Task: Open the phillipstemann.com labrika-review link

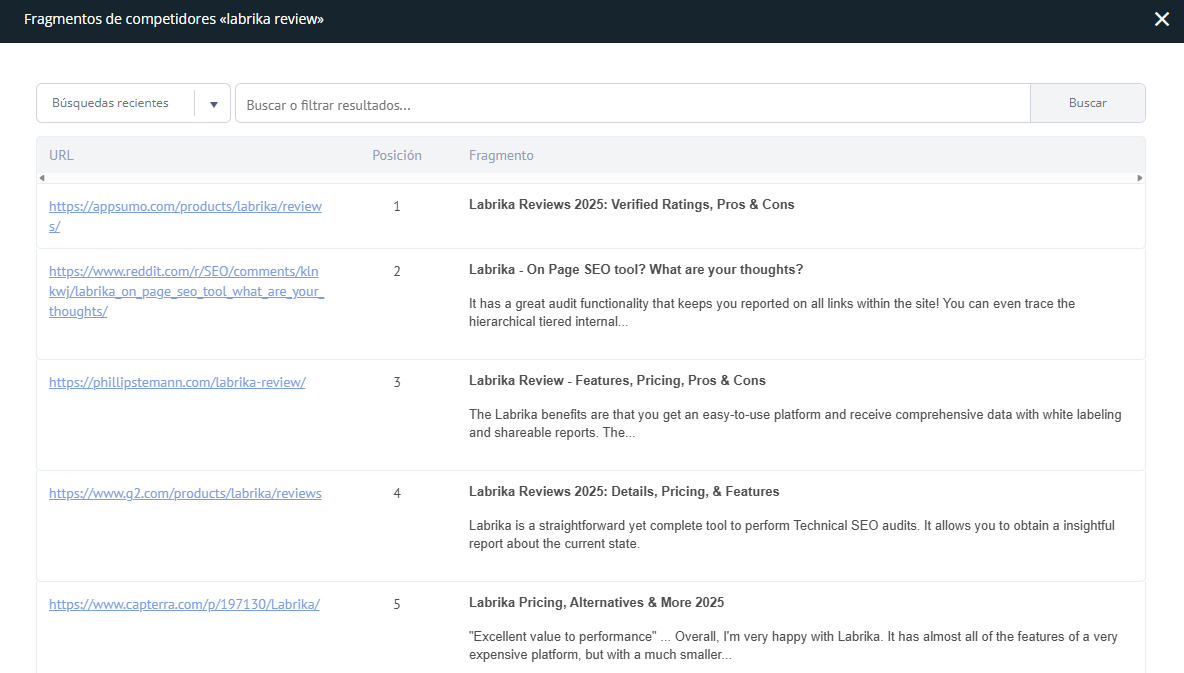Action: (x=177, y=382)
